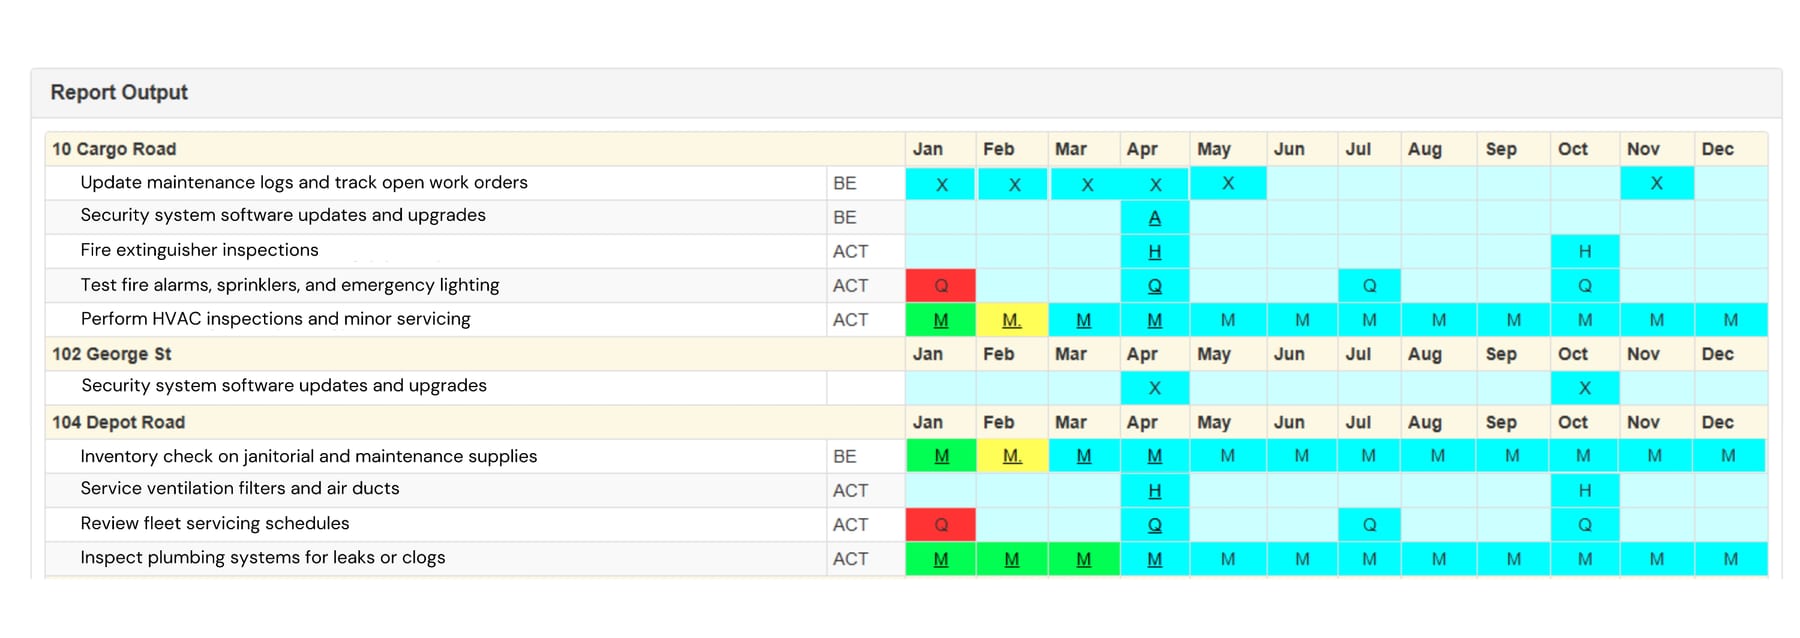This screenshot has height=638, width=1800.
Task: Click 'Review fleet servicing schedules' row label
Action: [x=215, y=524]
